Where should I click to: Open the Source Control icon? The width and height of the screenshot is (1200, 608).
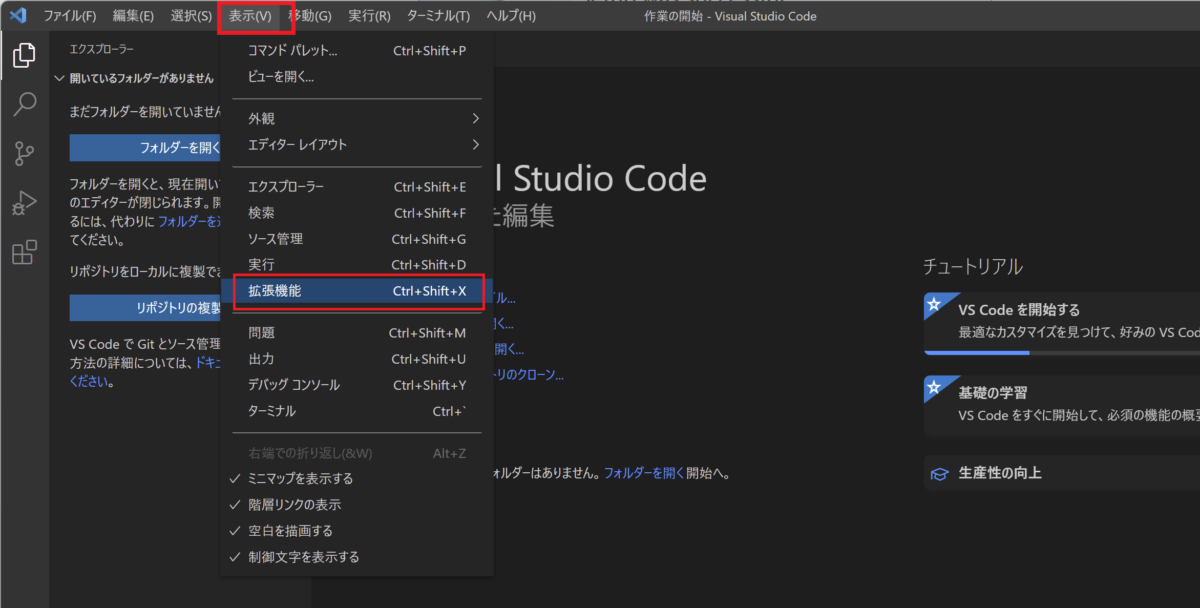click(x=22, y=152)
